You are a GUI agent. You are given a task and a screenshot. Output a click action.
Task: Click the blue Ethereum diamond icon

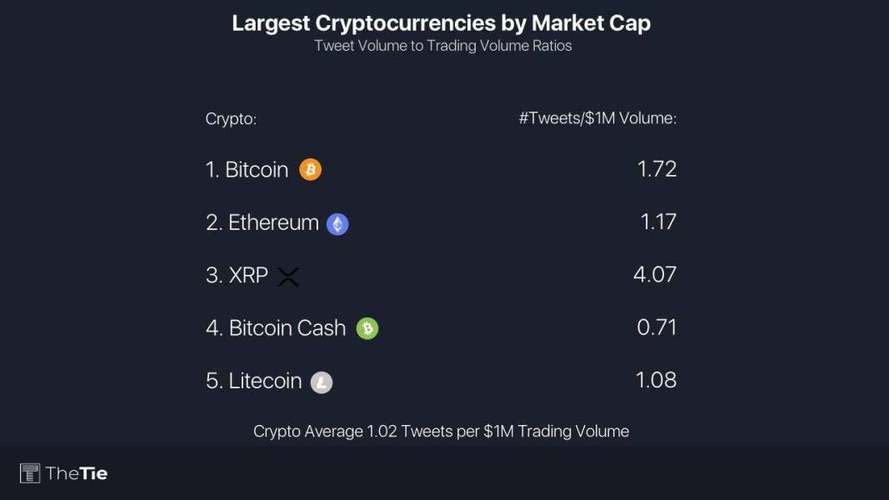tap(338, 224)
